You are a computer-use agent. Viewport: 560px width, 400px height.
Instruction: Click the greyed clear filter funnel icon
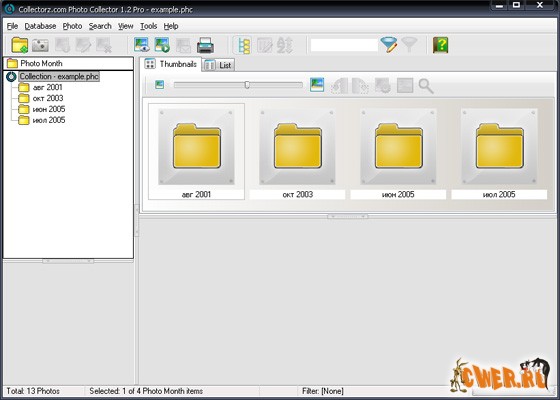(x=409, y=45)
